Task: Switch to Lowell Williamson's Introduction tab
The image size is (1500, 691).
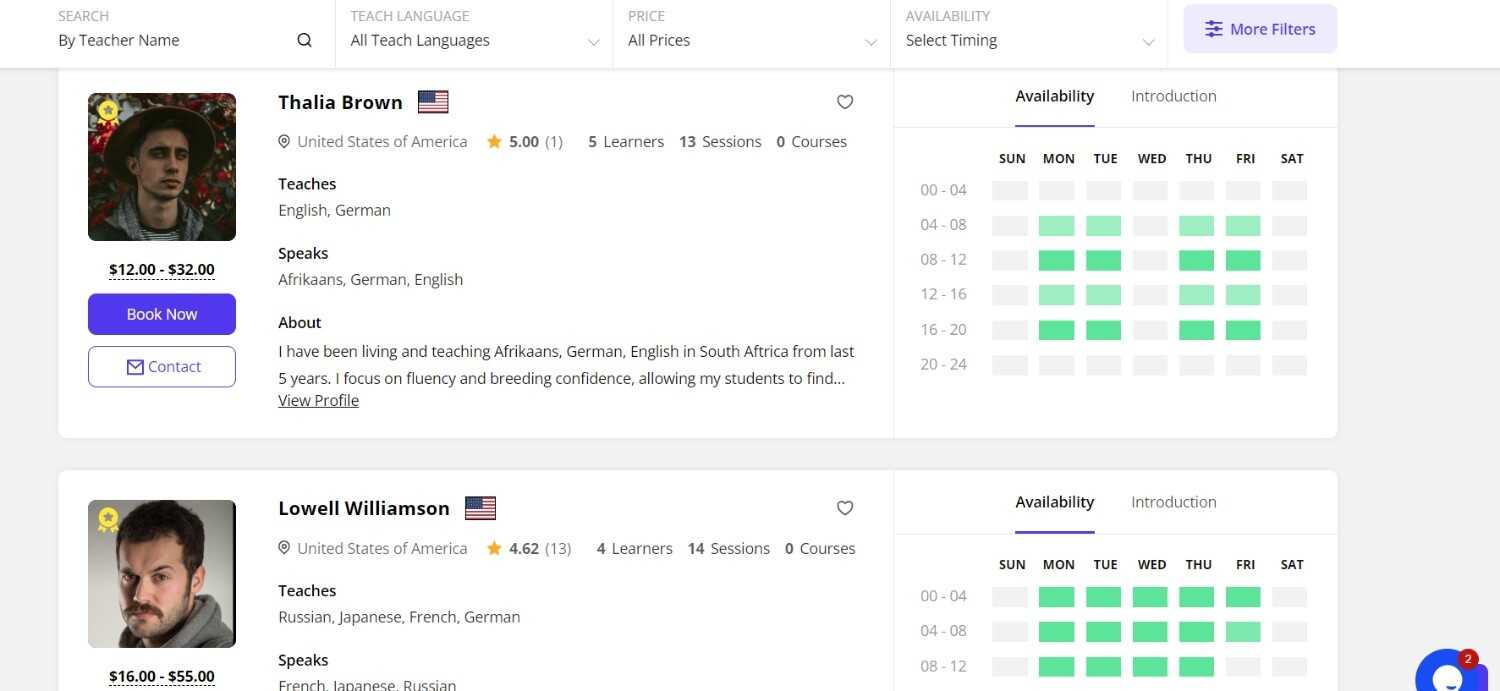Action: [x=1174, y=502]
